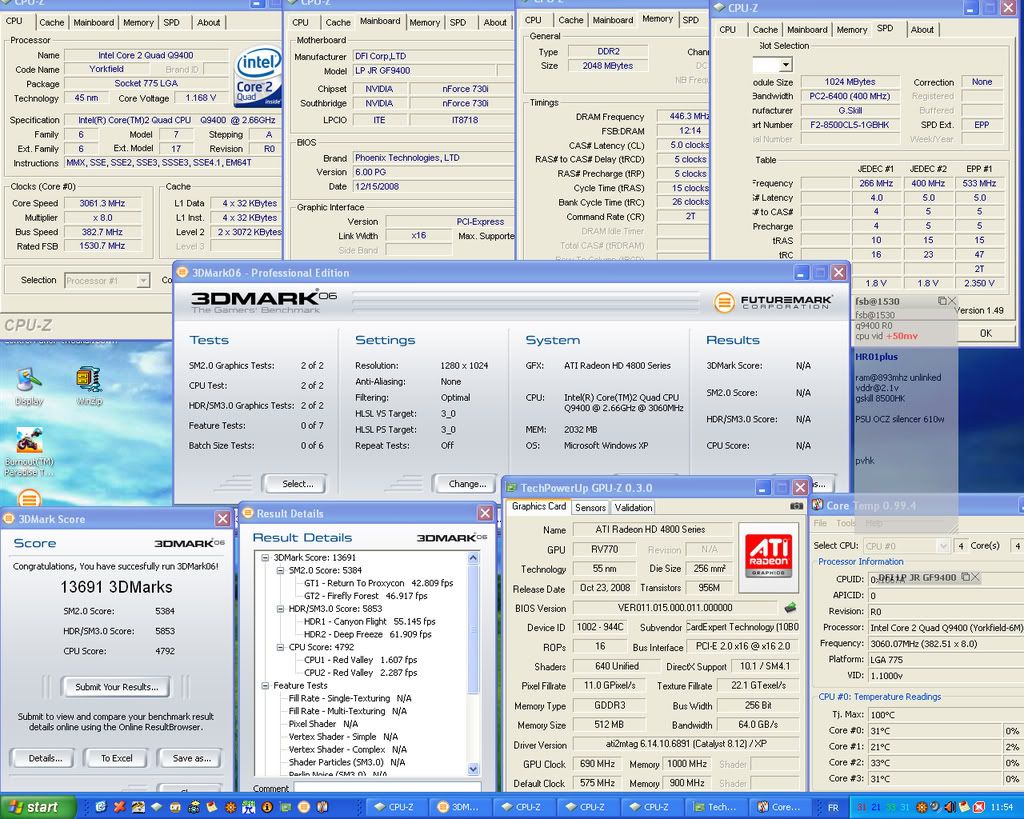The width and height of the screenshot is (1024, 819).
Task: Open the WinZip desktop icon
Action: coord(88,380)
